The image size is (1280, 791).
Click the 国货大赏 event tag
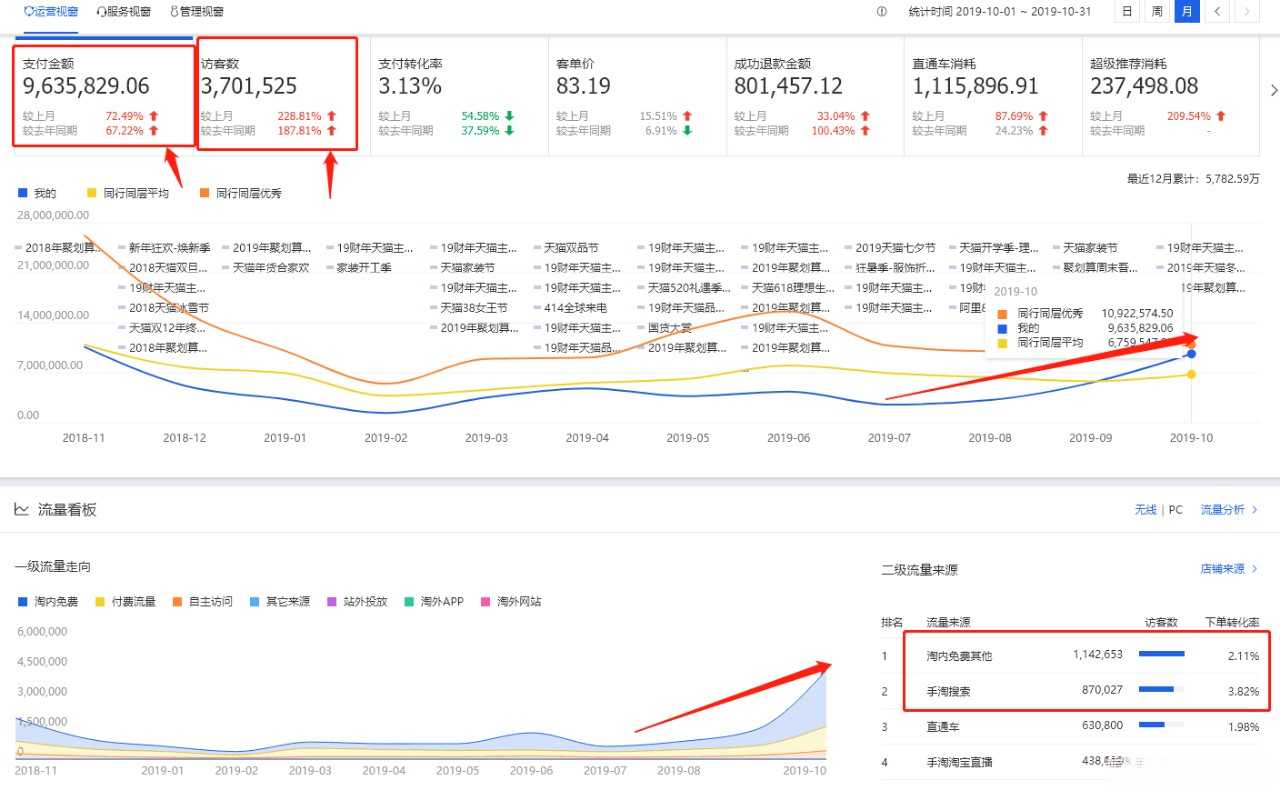pos(663,328)
